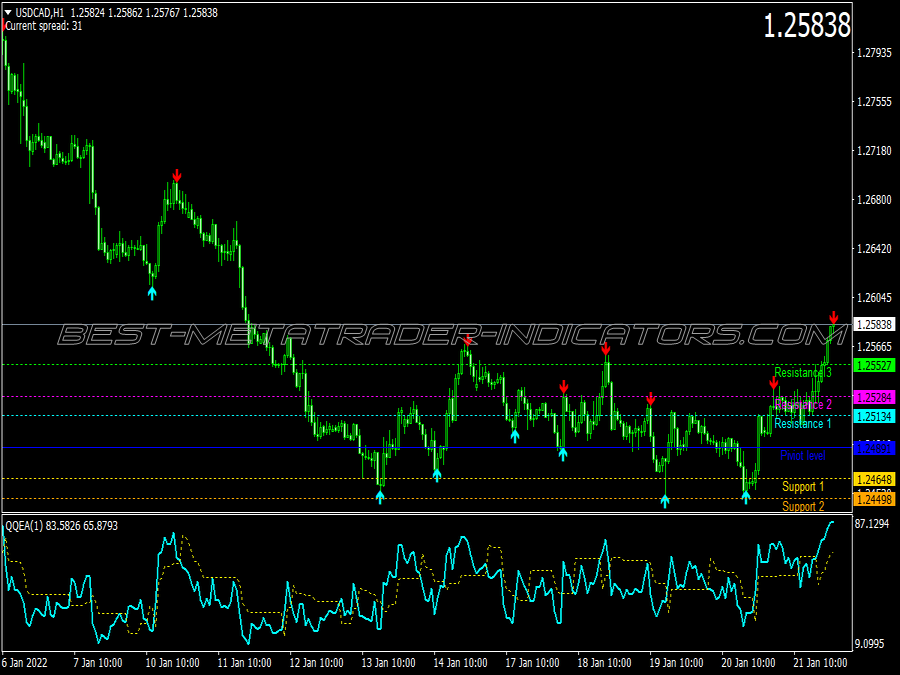Select cyan buy arrow under 20 Jan low
Viewport: 900px width, 675px height.
[746, 497]
